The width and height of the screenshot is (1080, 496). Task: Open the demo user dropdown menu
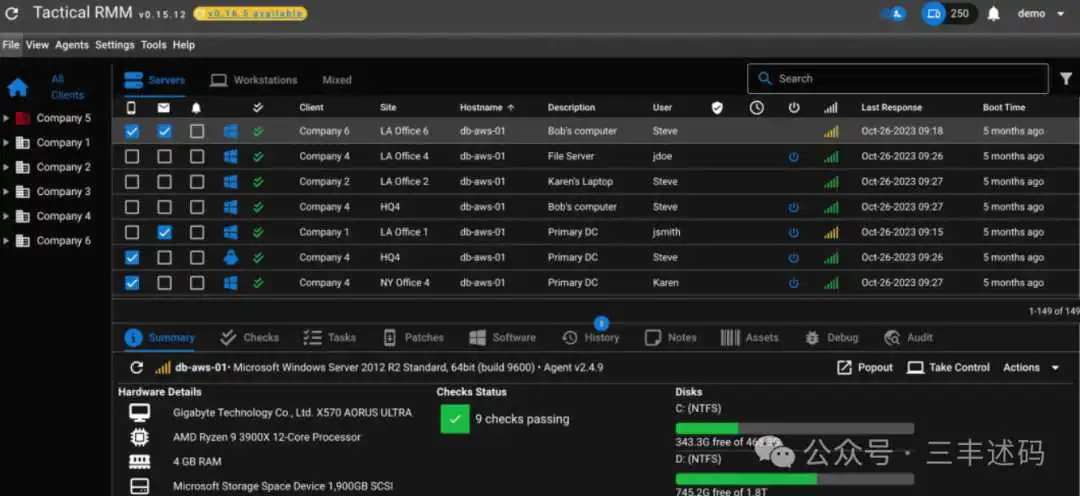click(1040, 14)
